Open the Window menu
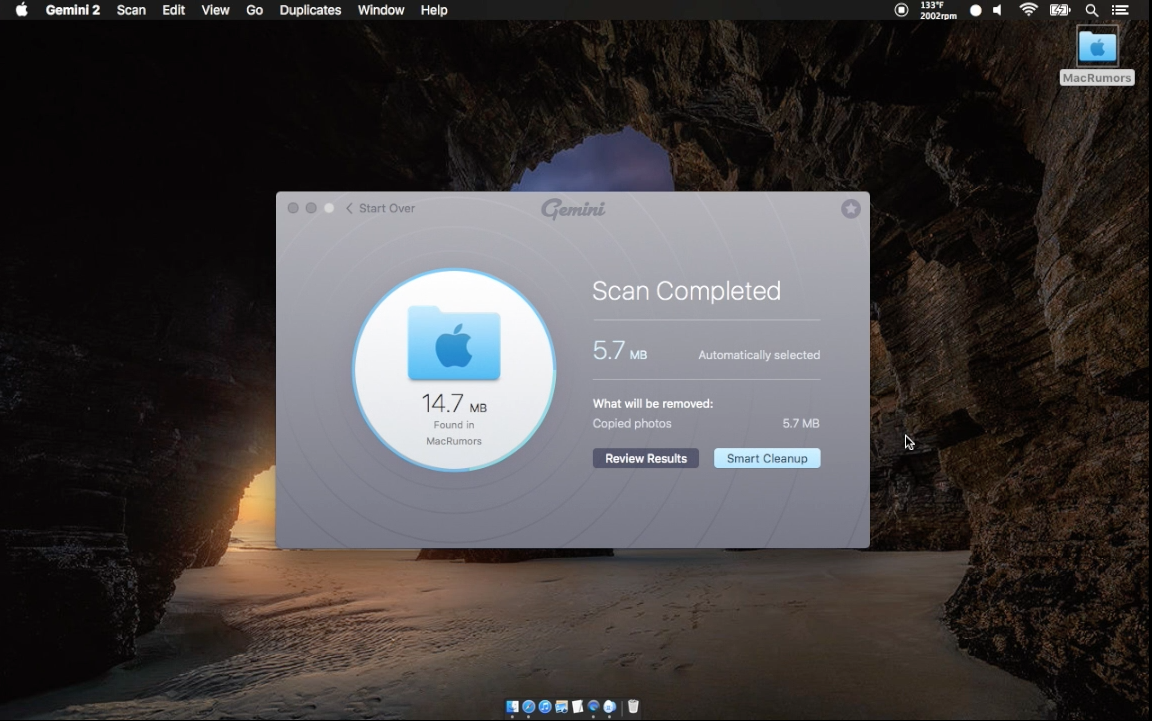Image resolution: width=1152 pixels, height=721 pixels. (381, 10)
